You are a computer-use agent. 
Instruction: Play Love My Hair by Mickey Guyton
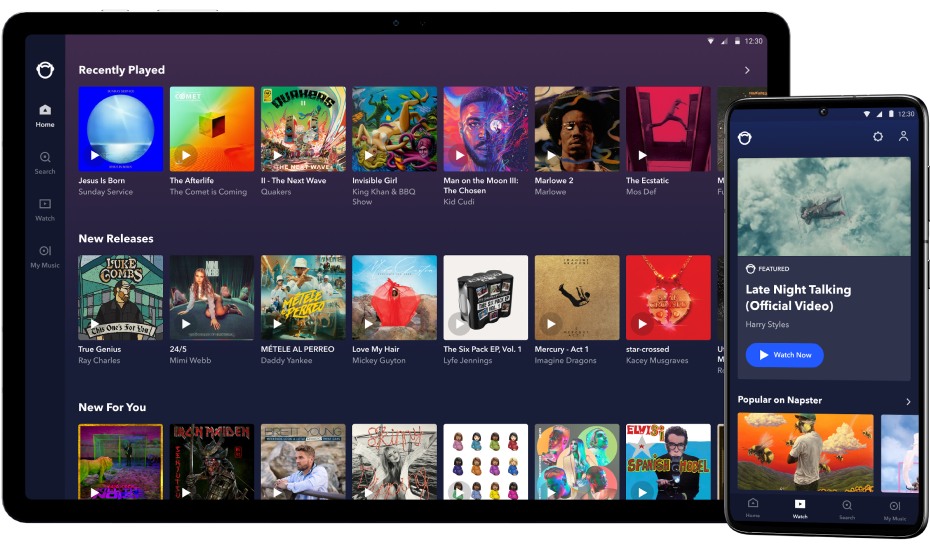(369, 324)
